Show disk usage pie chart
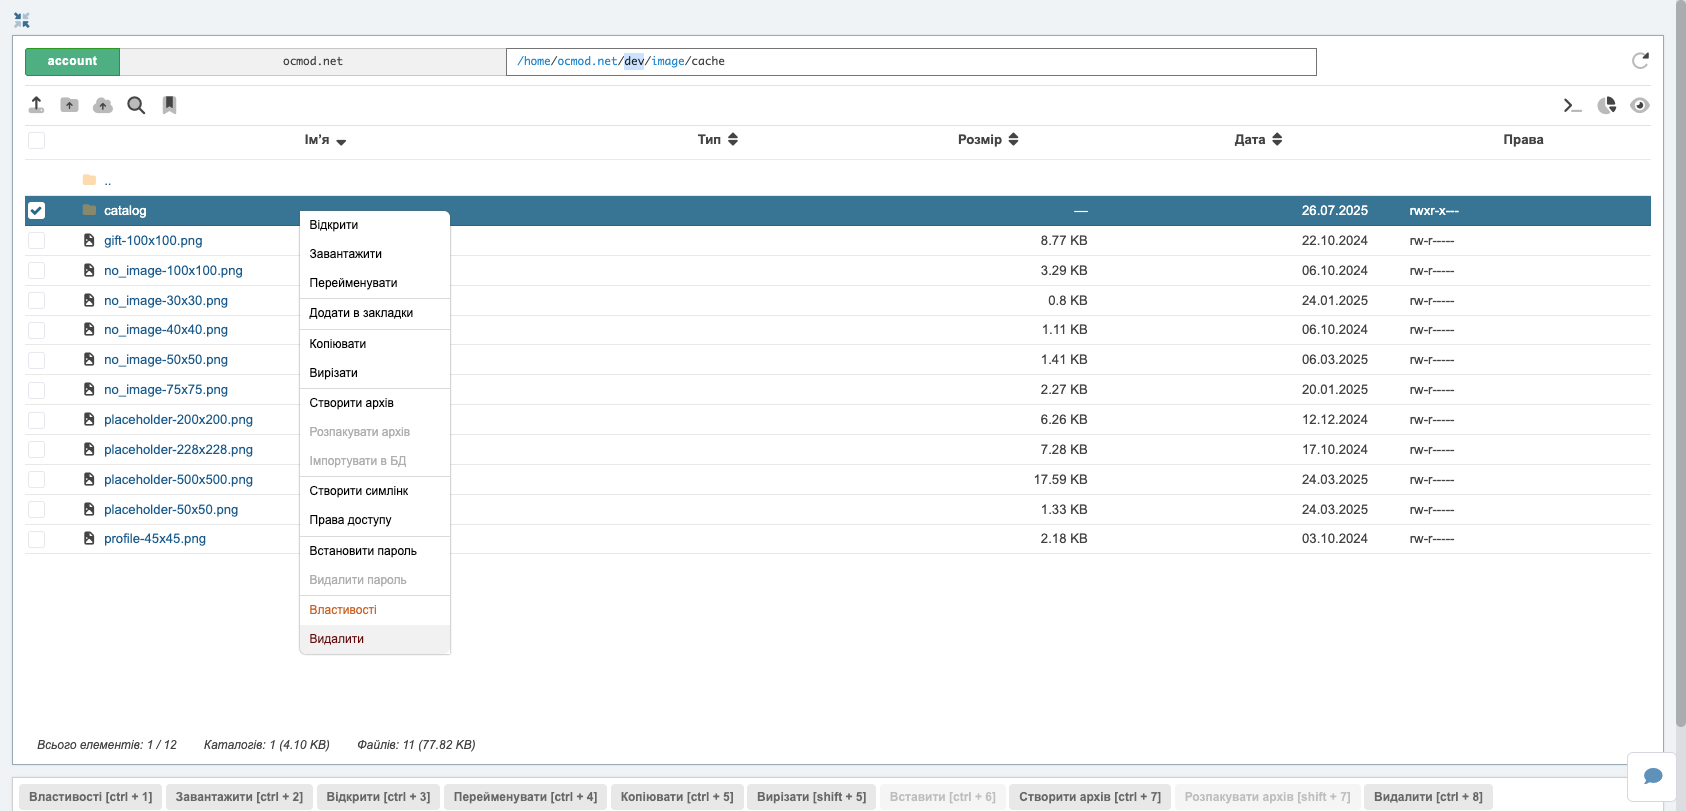 point(1607,105)
